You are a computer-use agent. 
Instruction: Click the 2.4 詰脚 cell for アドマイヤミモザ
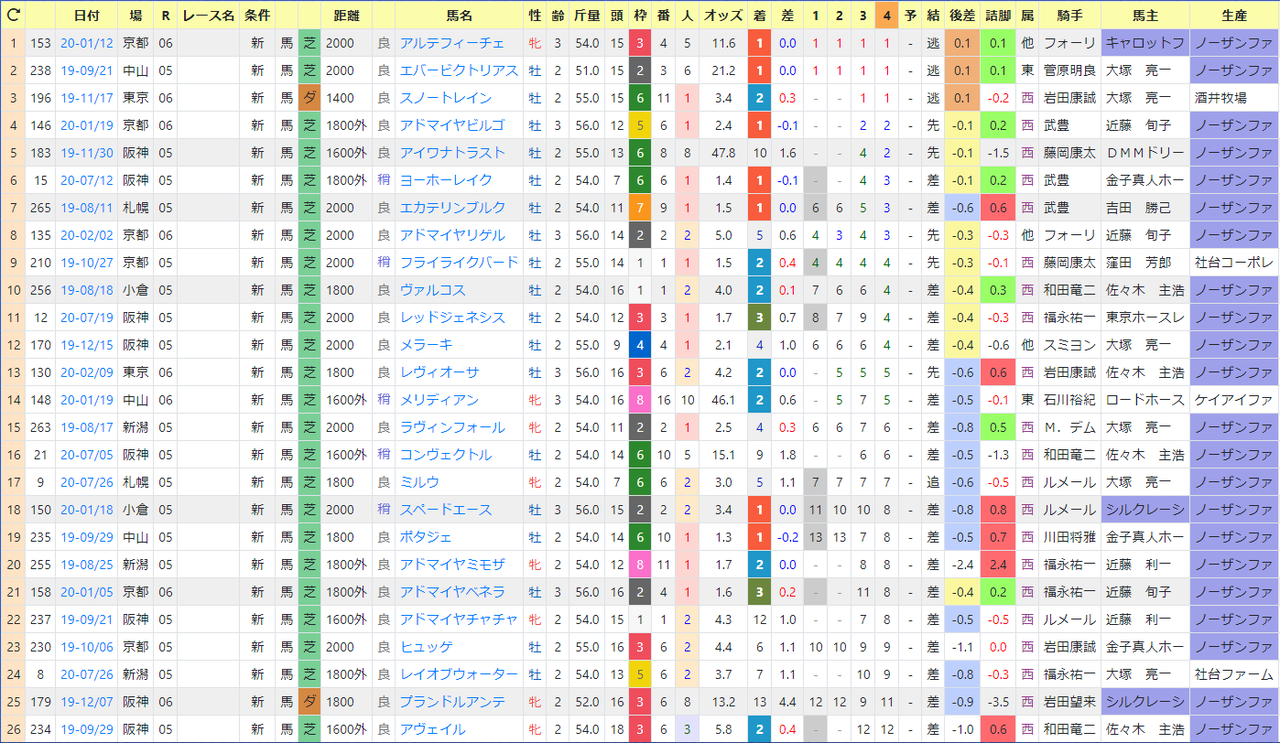coord(998,565)
